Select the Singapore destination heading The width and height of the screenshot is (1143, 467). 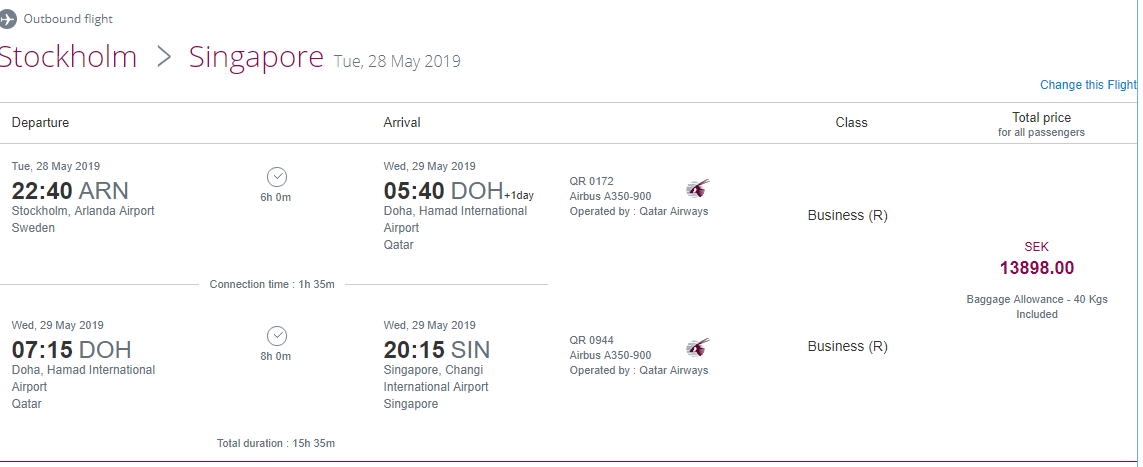click(x=256, y=57)
